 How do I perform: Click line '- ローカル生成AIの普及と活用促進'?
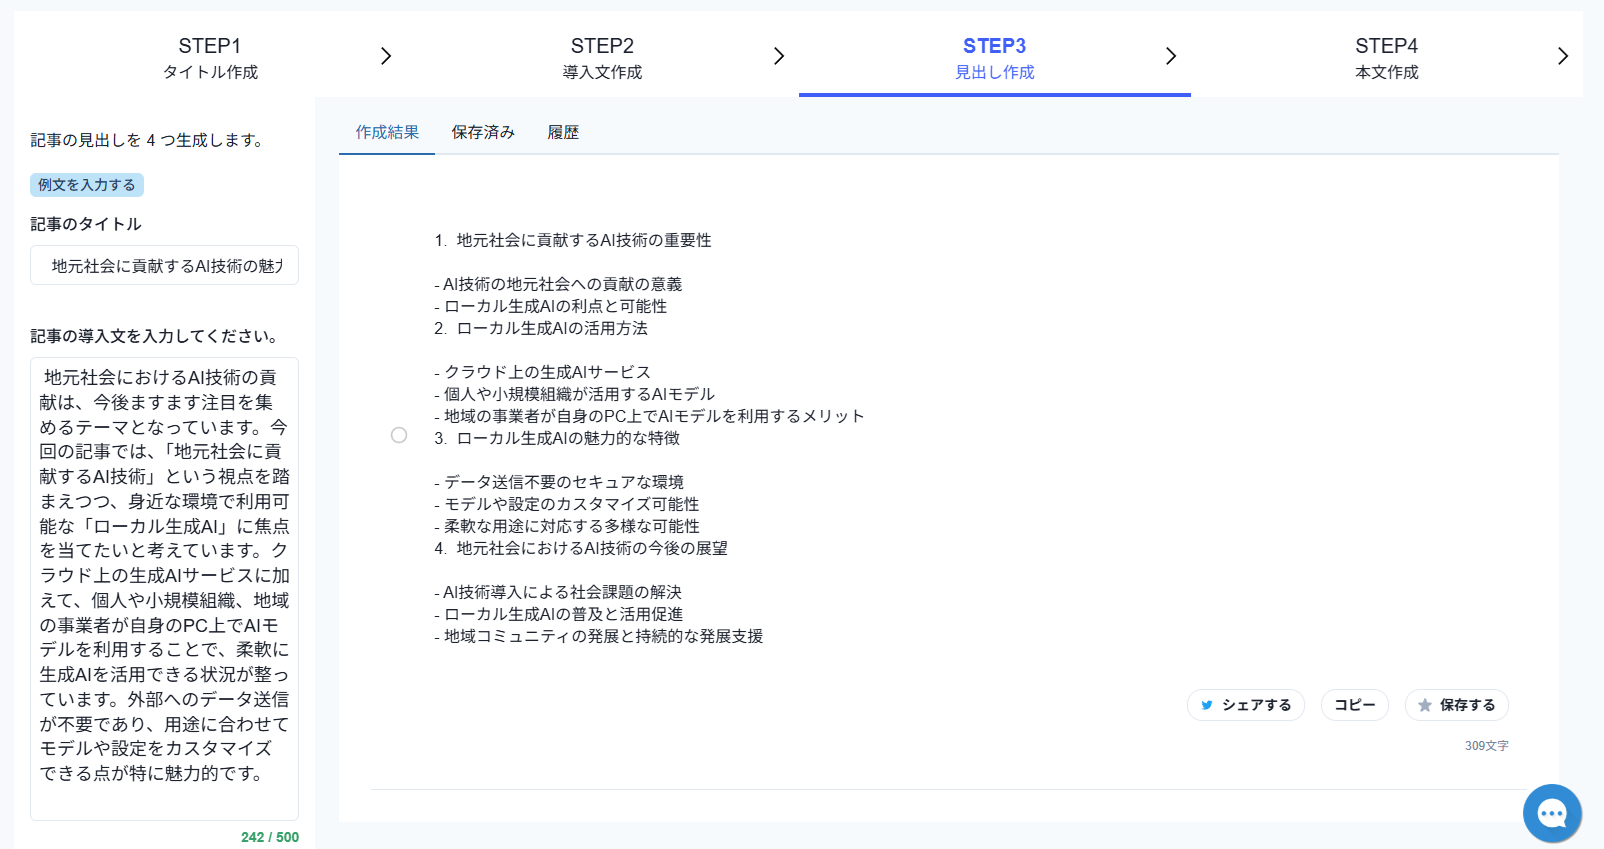coord(559,614)
